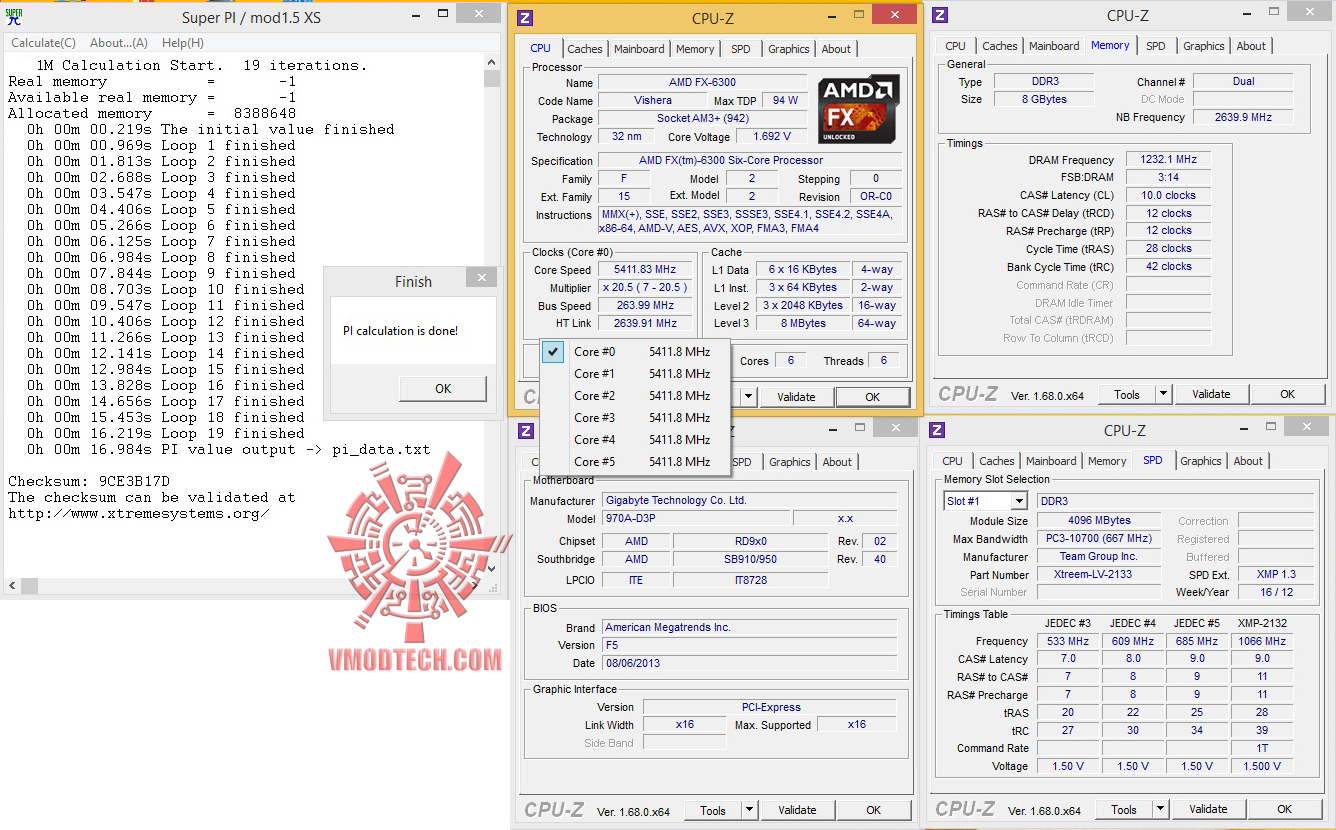Click the DRAM Frequency value "1232.1 MHz"

click(1167, 159)
